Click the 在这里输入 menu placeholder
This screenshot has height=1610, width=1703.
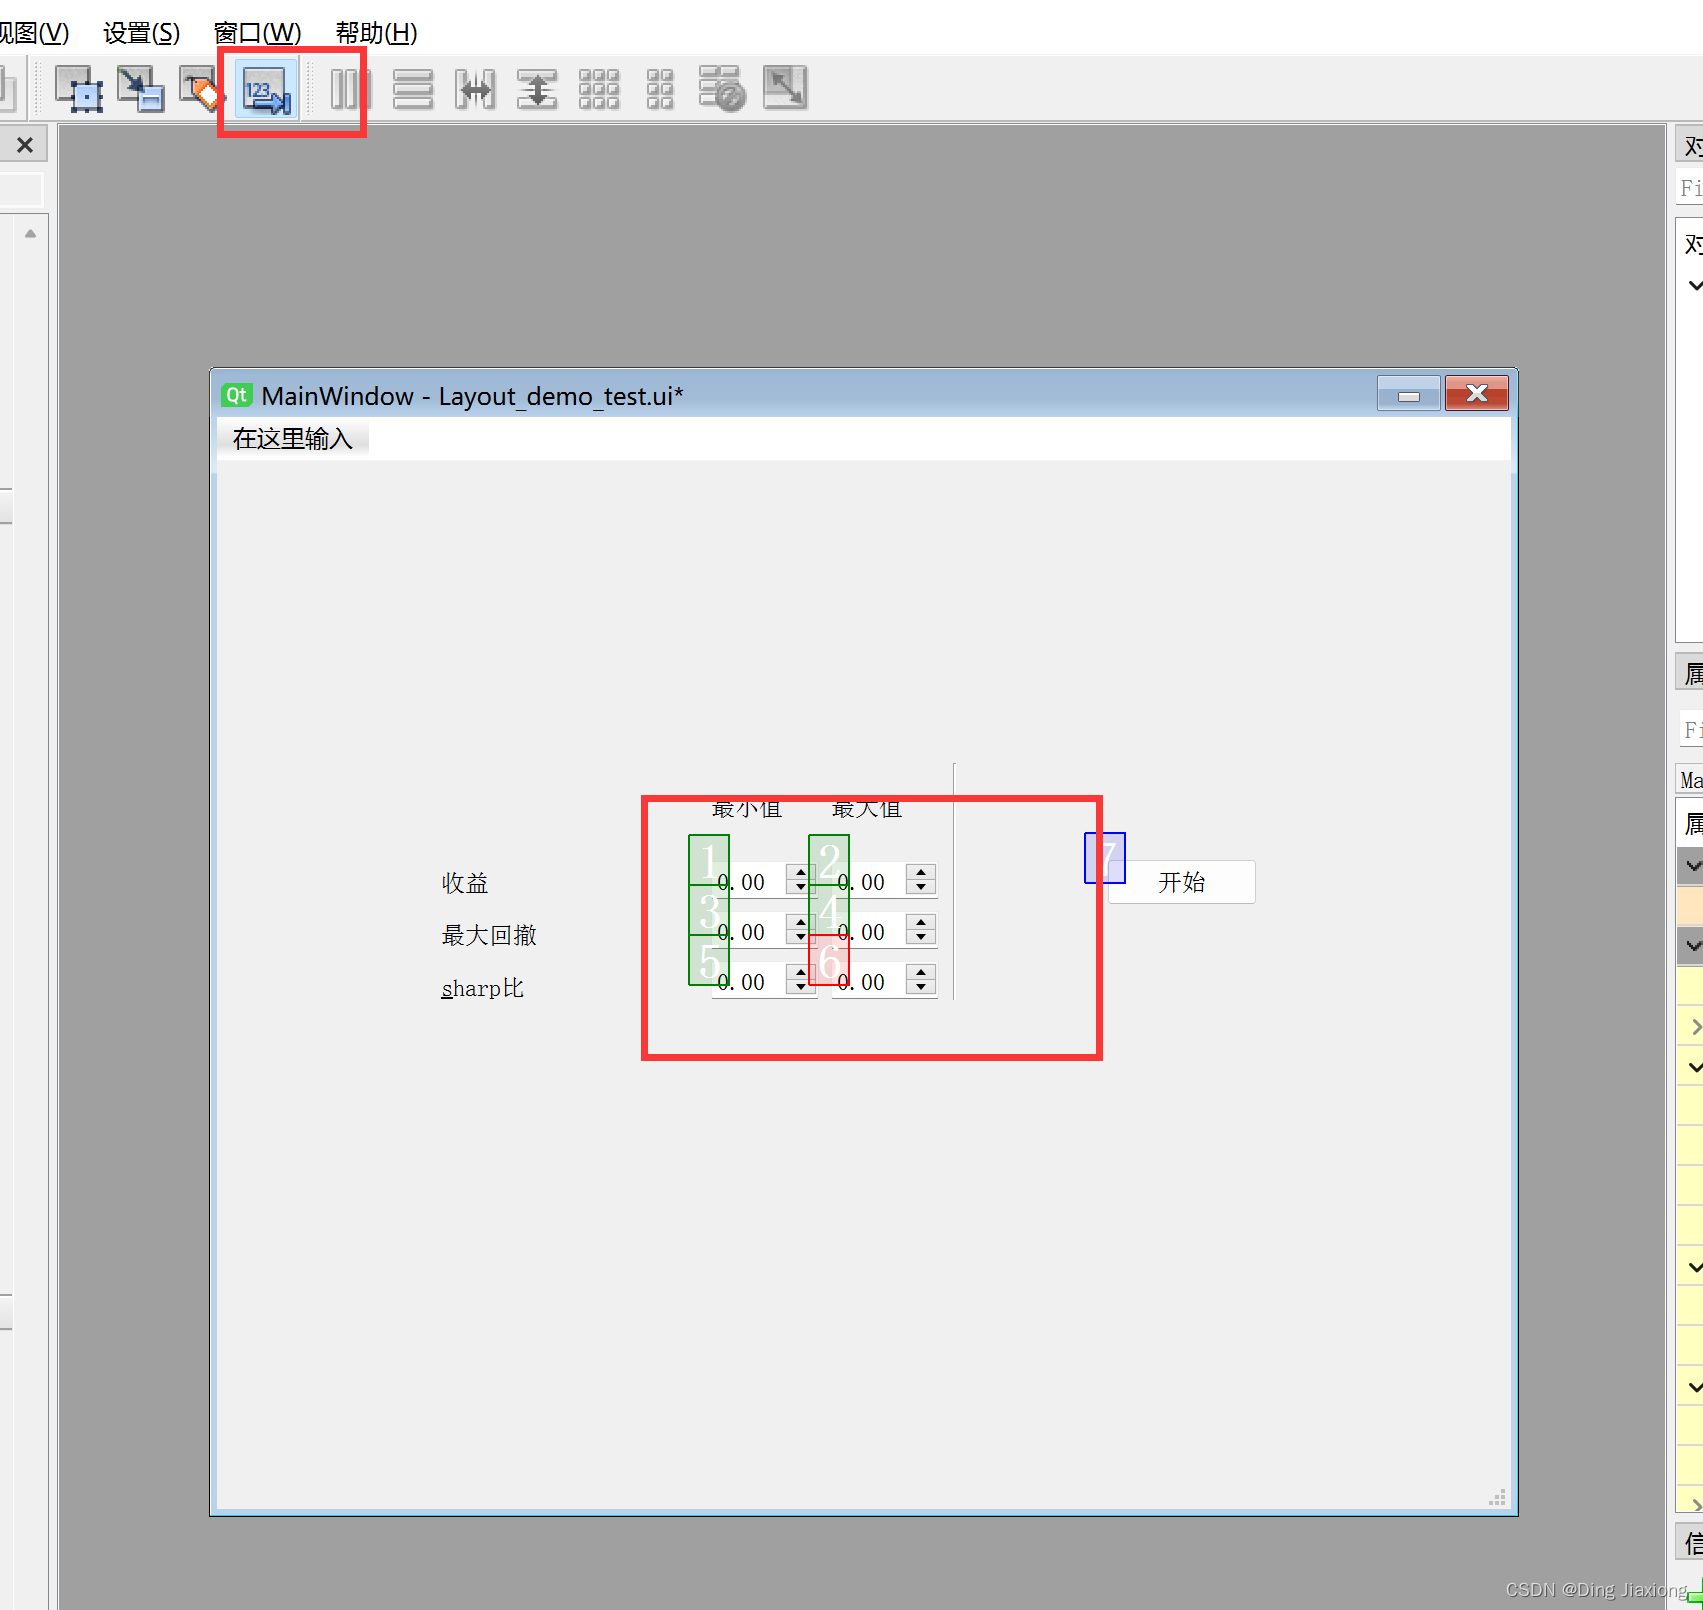pos(292,439)
